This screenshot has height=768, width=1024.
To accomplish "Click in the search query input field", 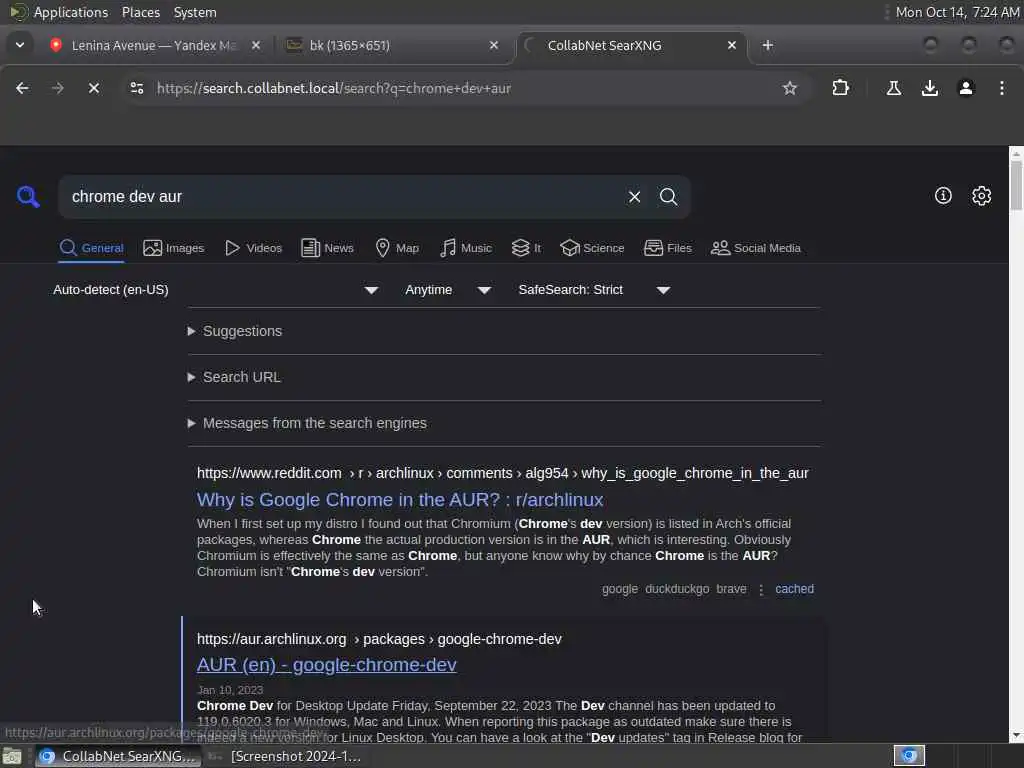I will tap(340, 197).
